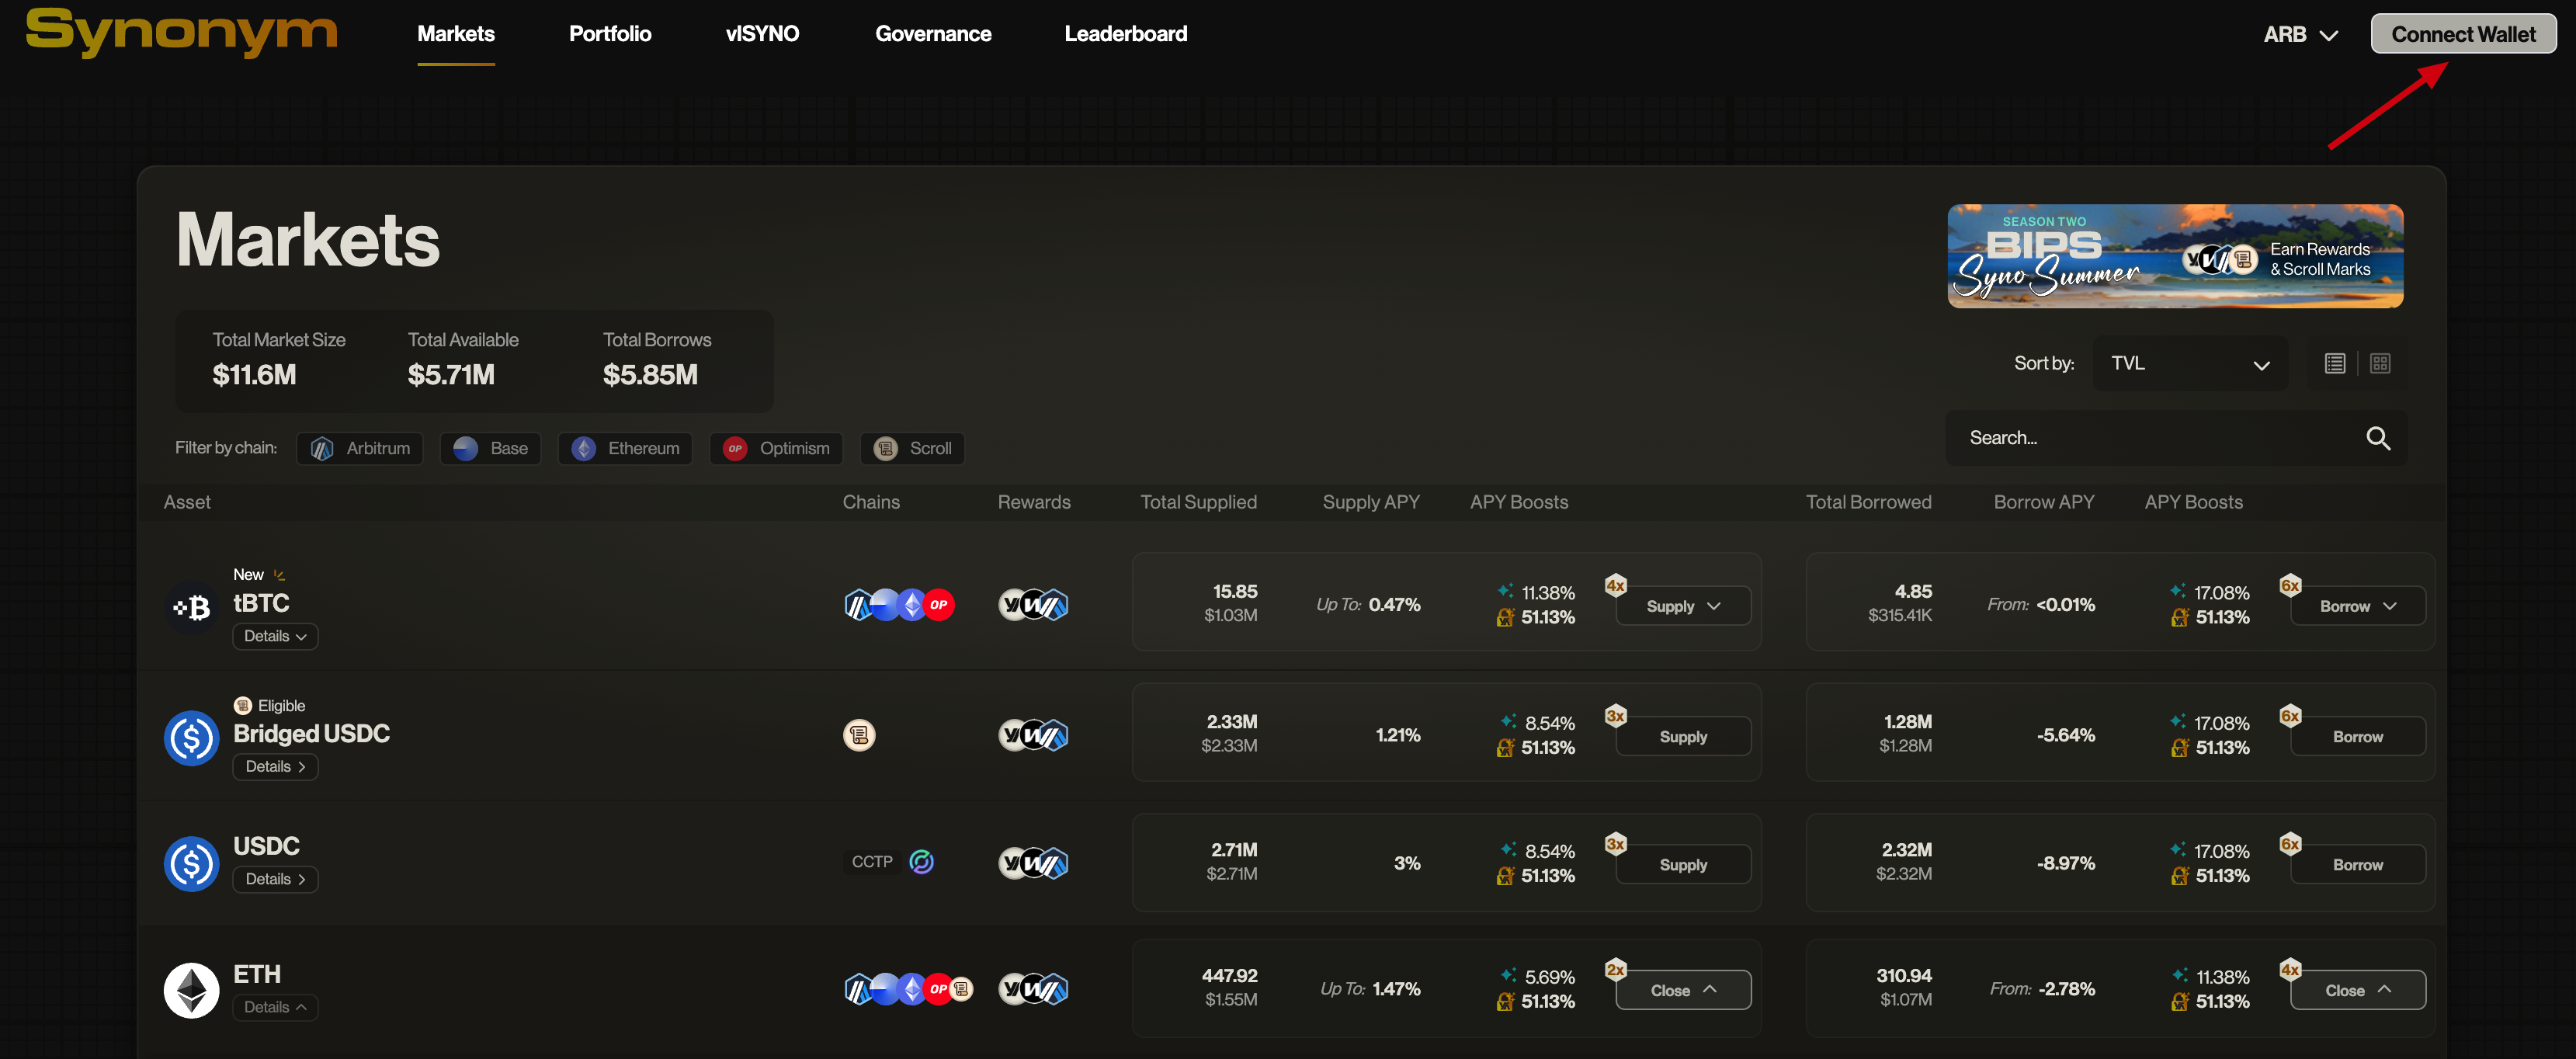
Task: Click Bridged USDC 3x supply boost badge
Action: point(1615,716)
